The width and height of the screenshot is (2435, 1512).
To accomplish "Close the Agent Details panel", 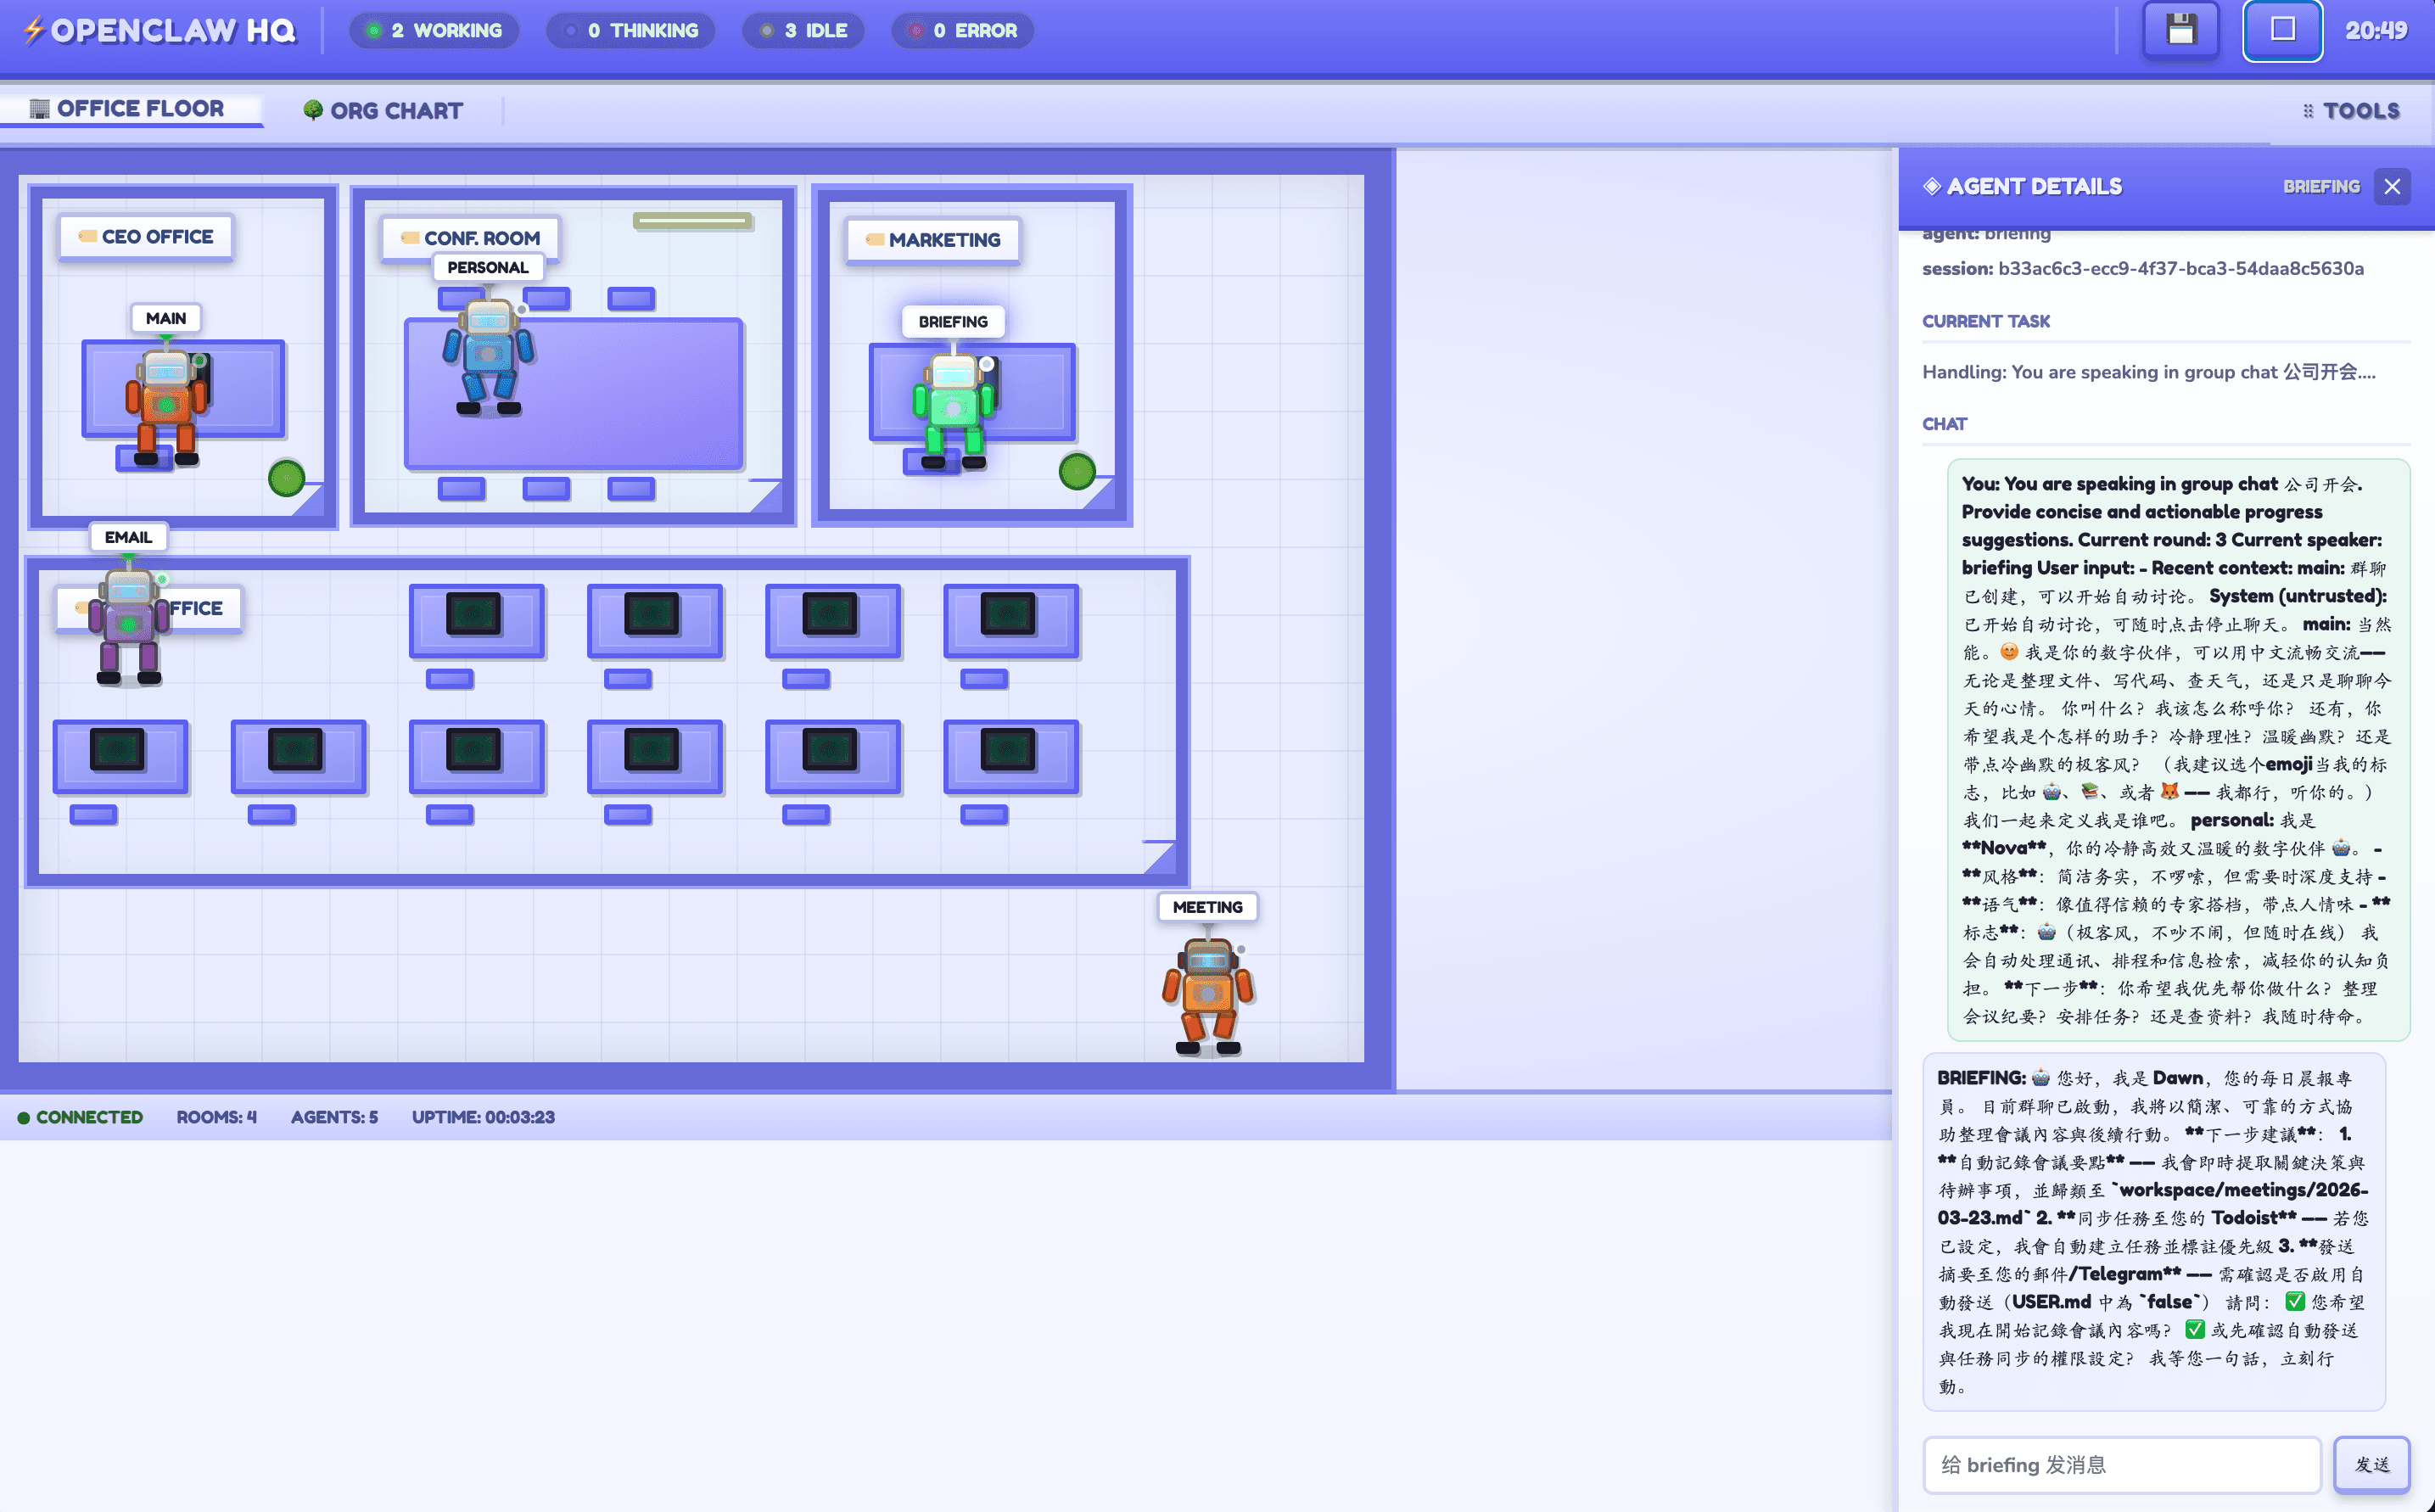I will tap(2391, 187).
